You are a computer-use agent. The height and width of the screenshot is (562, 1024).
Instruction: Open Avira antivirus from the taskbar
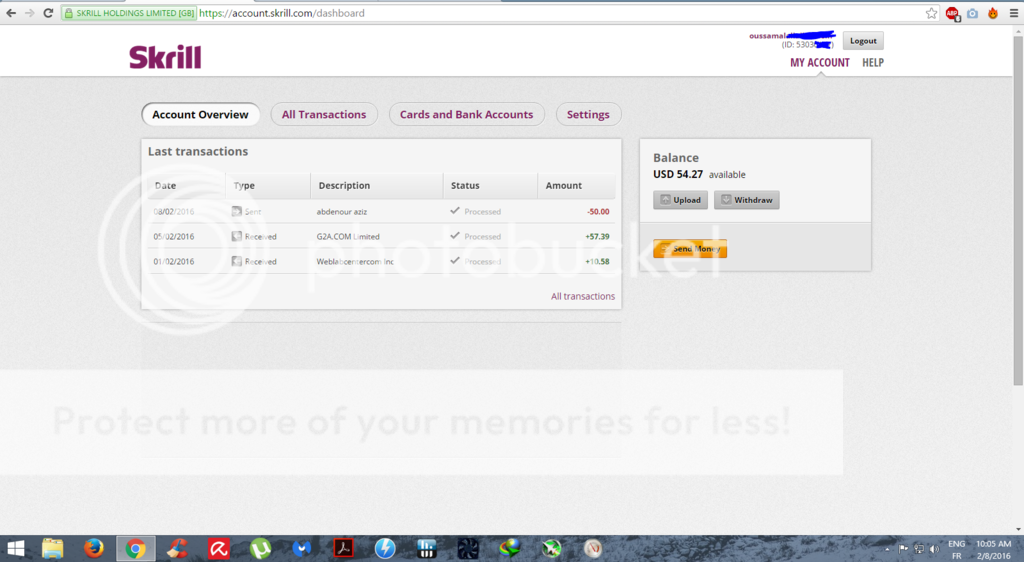pos(219,549)
